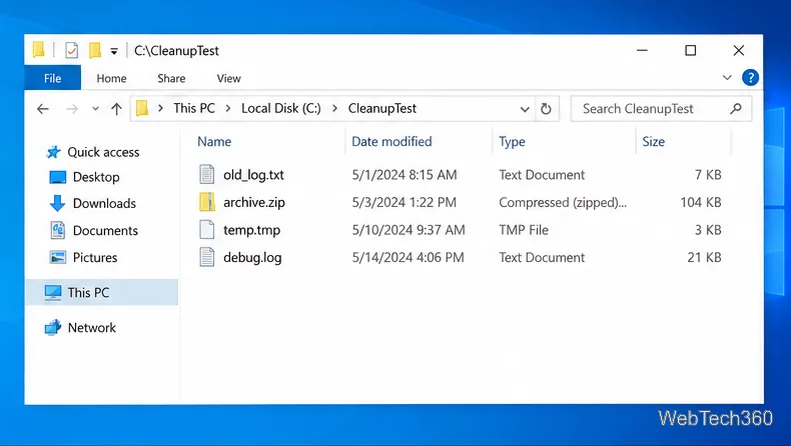
Task: Open Downloads in the navigation pane
Action: point(104,203)
